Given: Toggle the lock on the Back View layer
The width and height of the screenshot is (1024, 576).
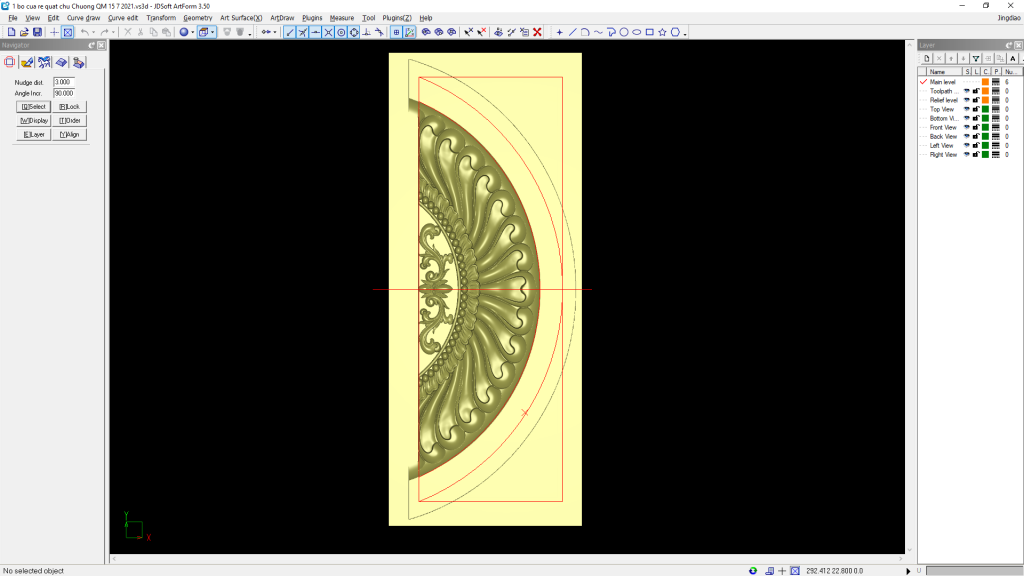Looking at the screenshot, I should click(976, 136).
